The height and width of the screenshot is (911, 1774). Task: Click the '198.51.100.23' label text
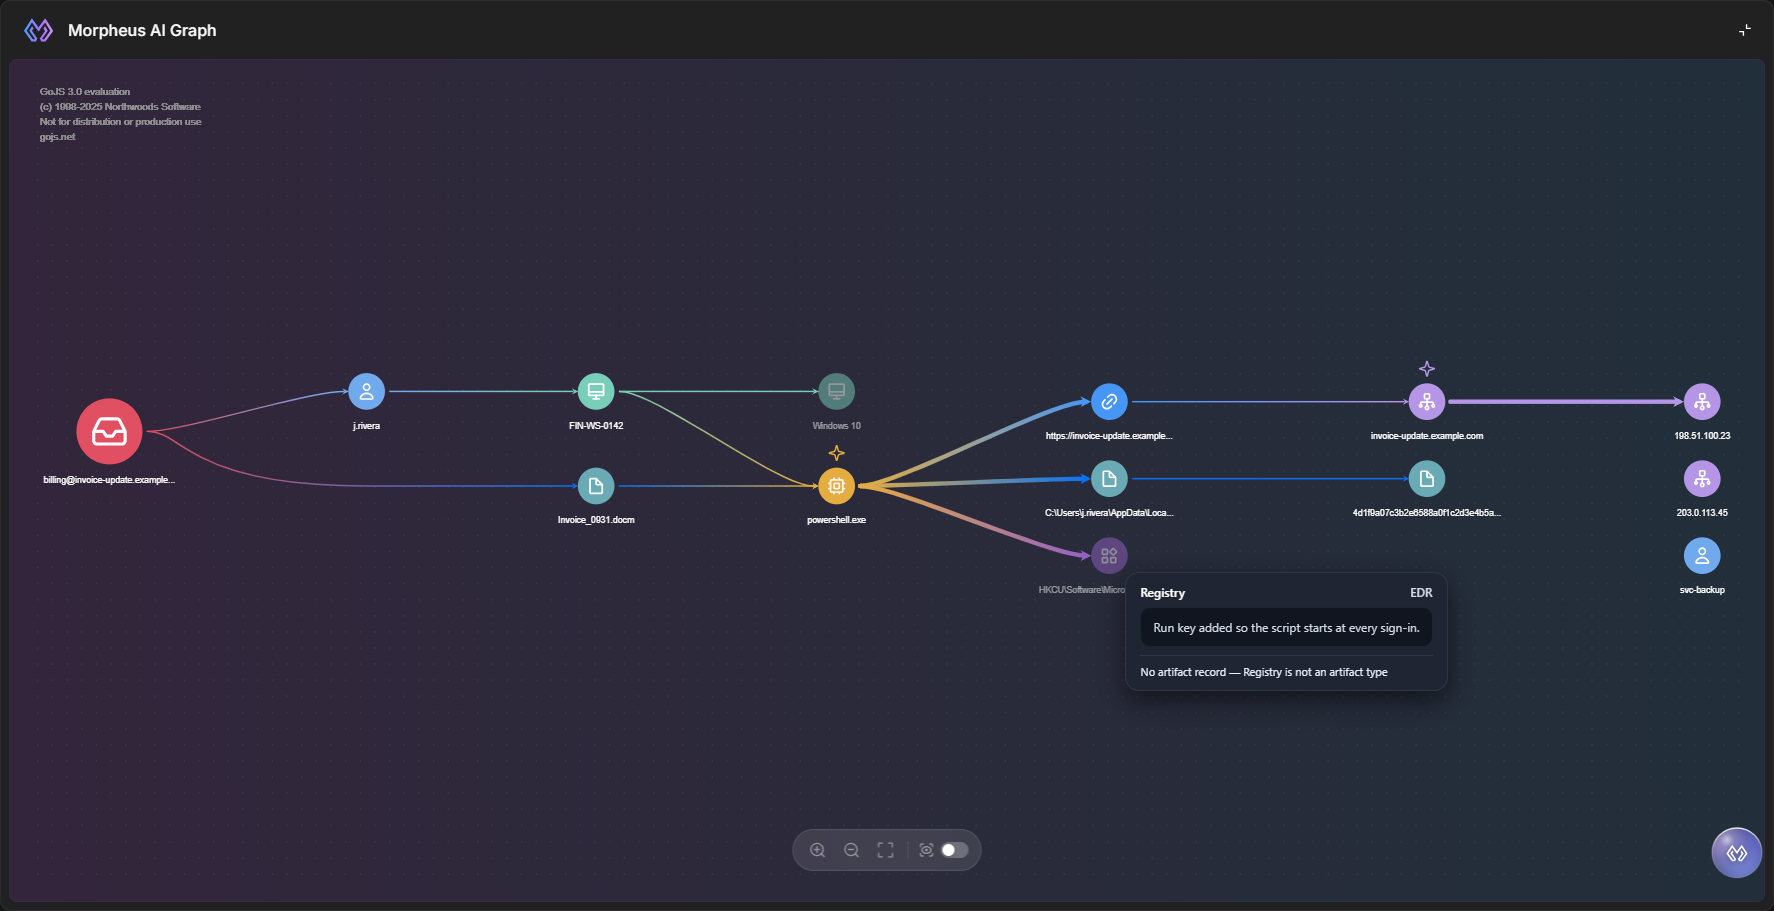tap(1702, 436)
